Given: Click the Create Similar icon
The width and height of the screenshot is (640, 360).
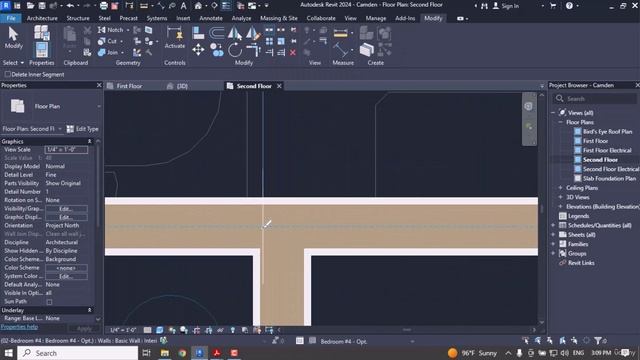Looking at the screenshot, I should pos(367,50).
